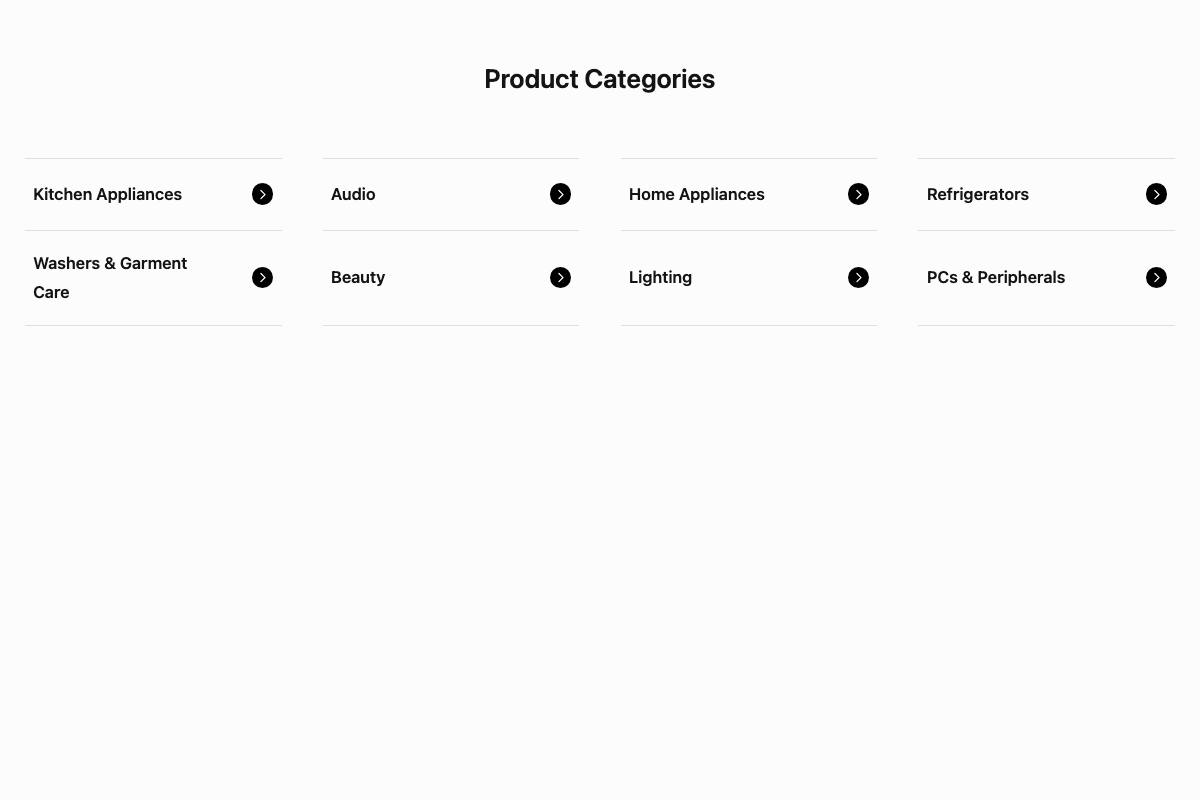Click the arrow icon beside Kitchen Appliances
Image resolution: width=1200 pixels, height=800 pixels.
pyautogui.click(x=262, y=194)
